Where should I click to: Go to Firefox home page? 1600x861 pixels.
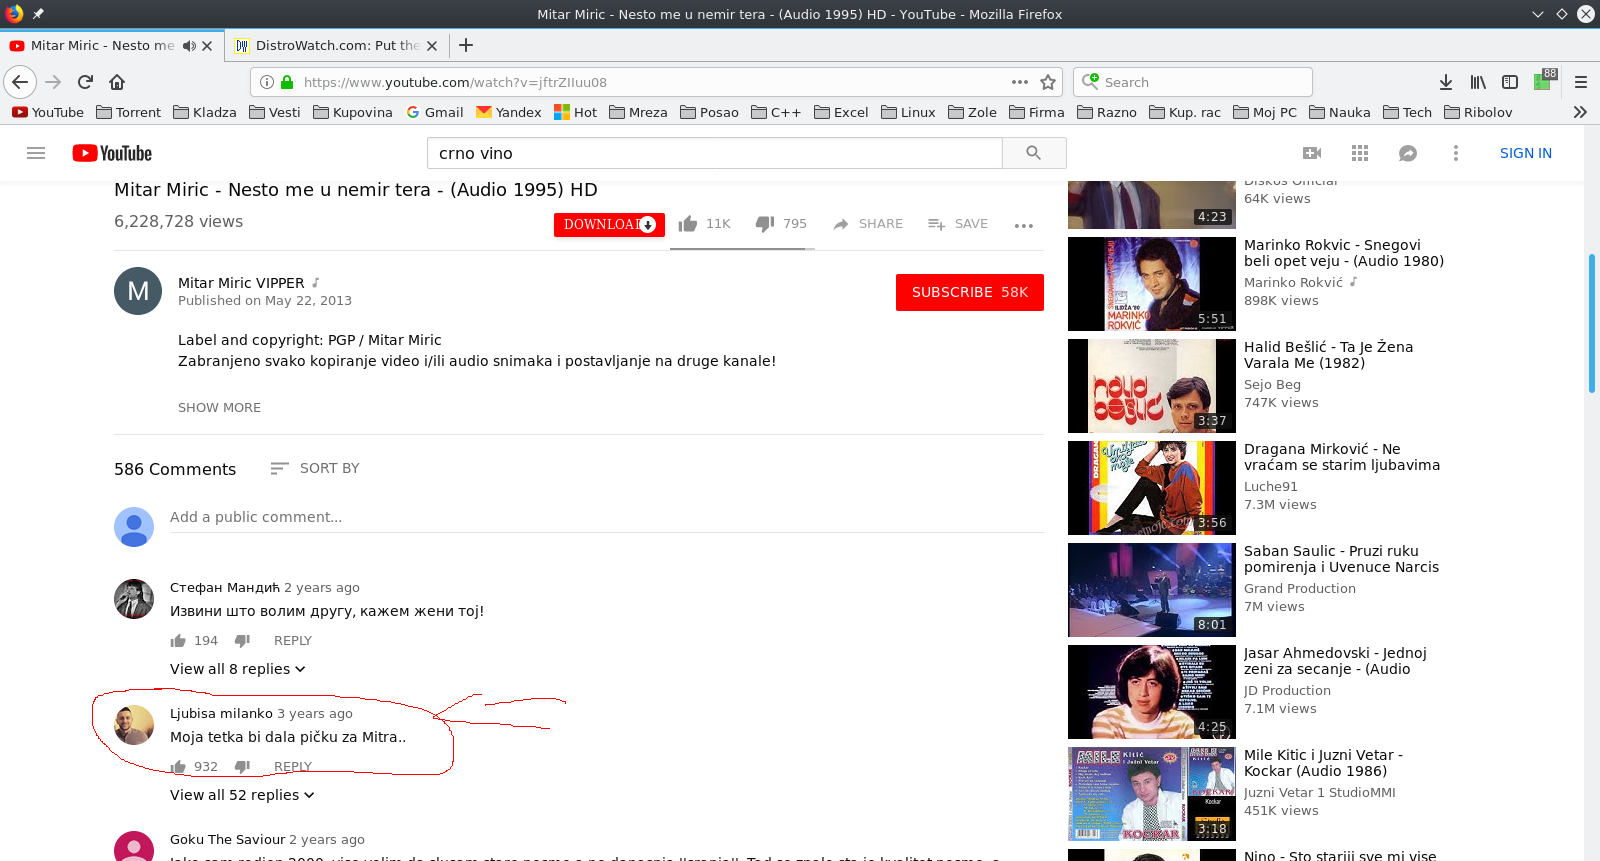[x=117, y=82]
